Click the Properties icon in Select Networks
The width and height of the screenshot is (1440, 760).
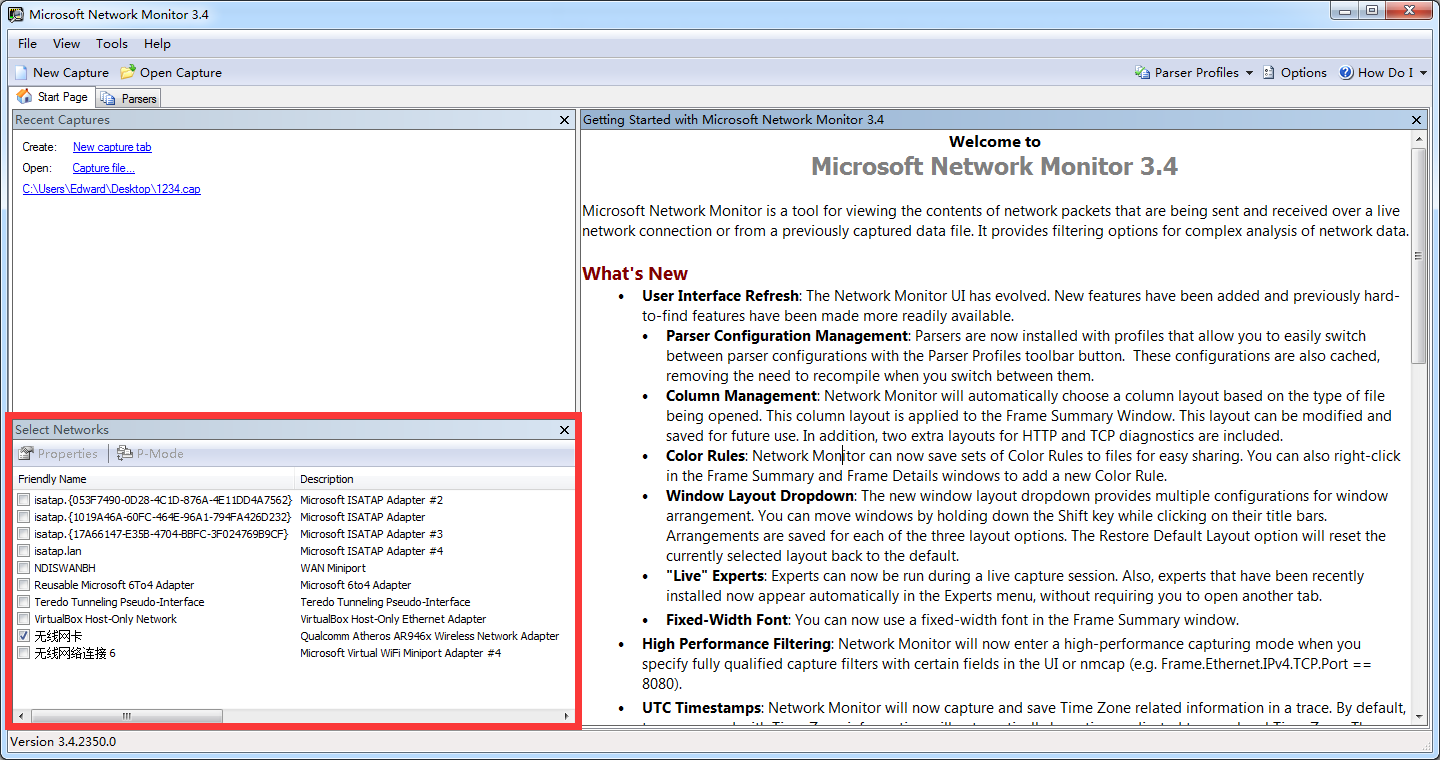(24, 453)
